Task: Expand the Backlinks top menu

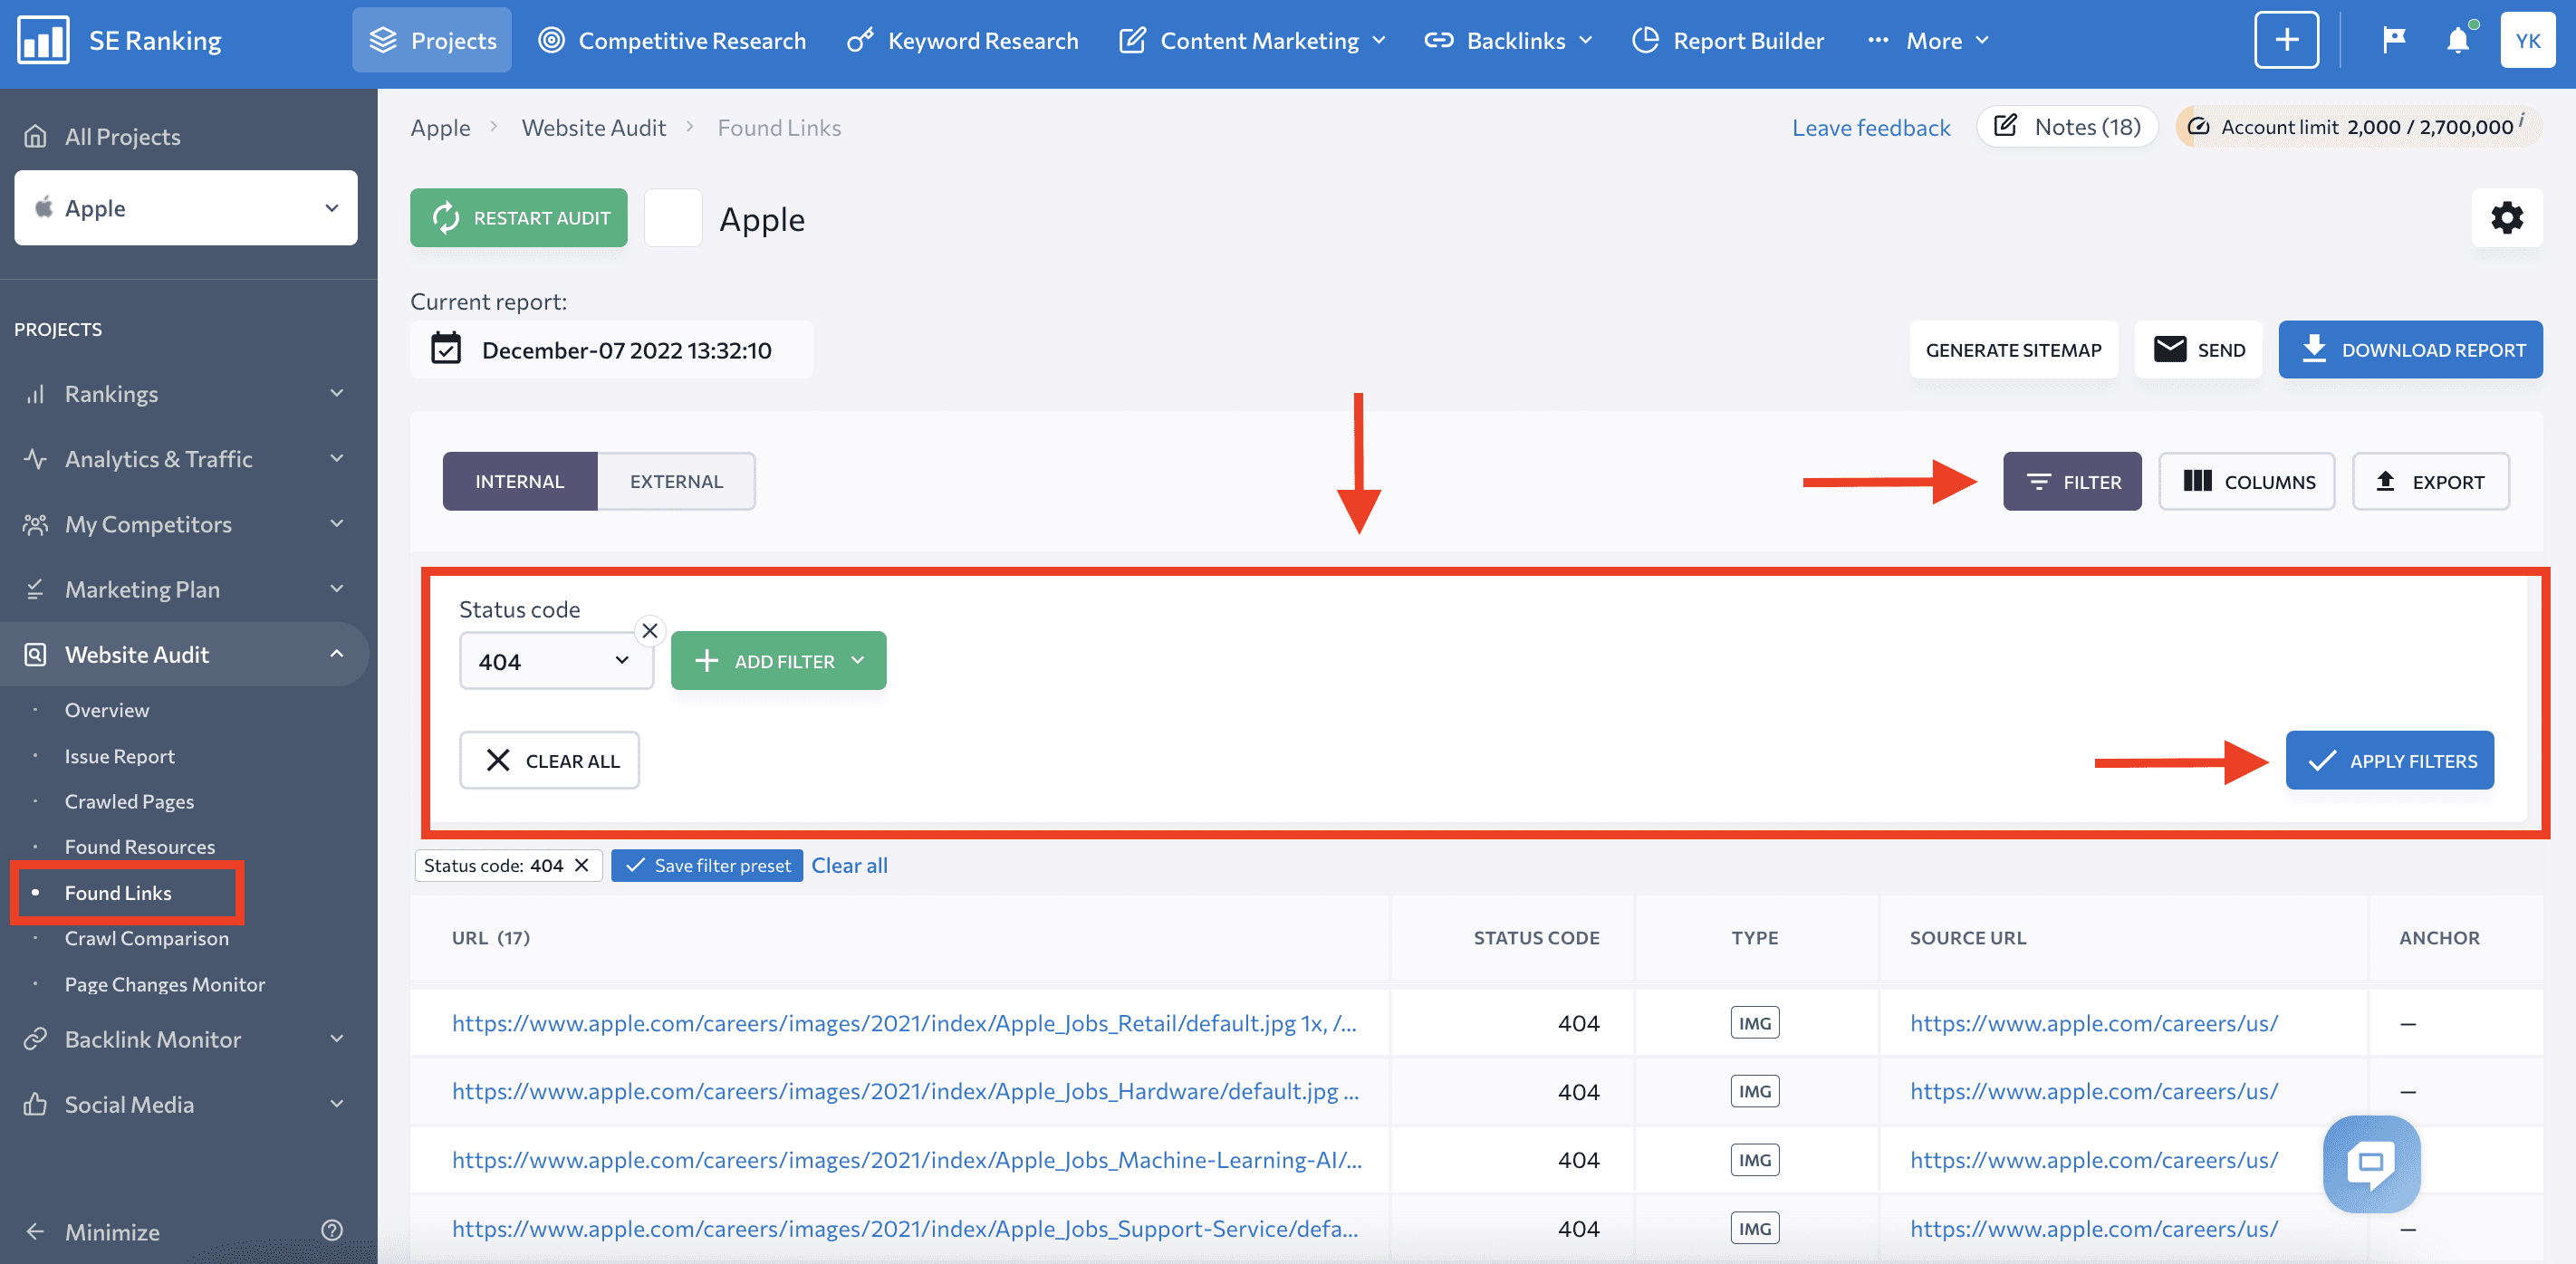Action: (x=1509, y=40)
